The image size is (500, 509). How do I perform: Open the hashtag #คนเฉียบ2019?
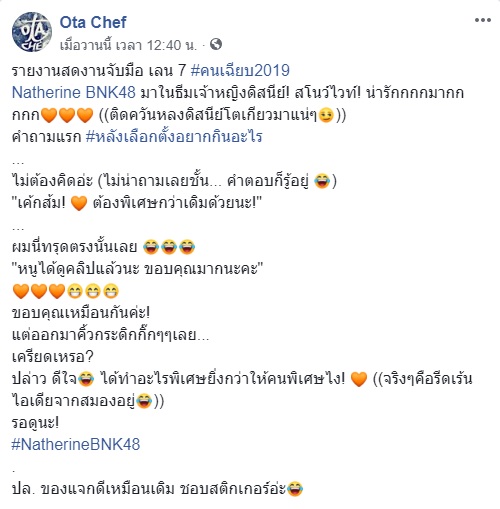(240, 70)
